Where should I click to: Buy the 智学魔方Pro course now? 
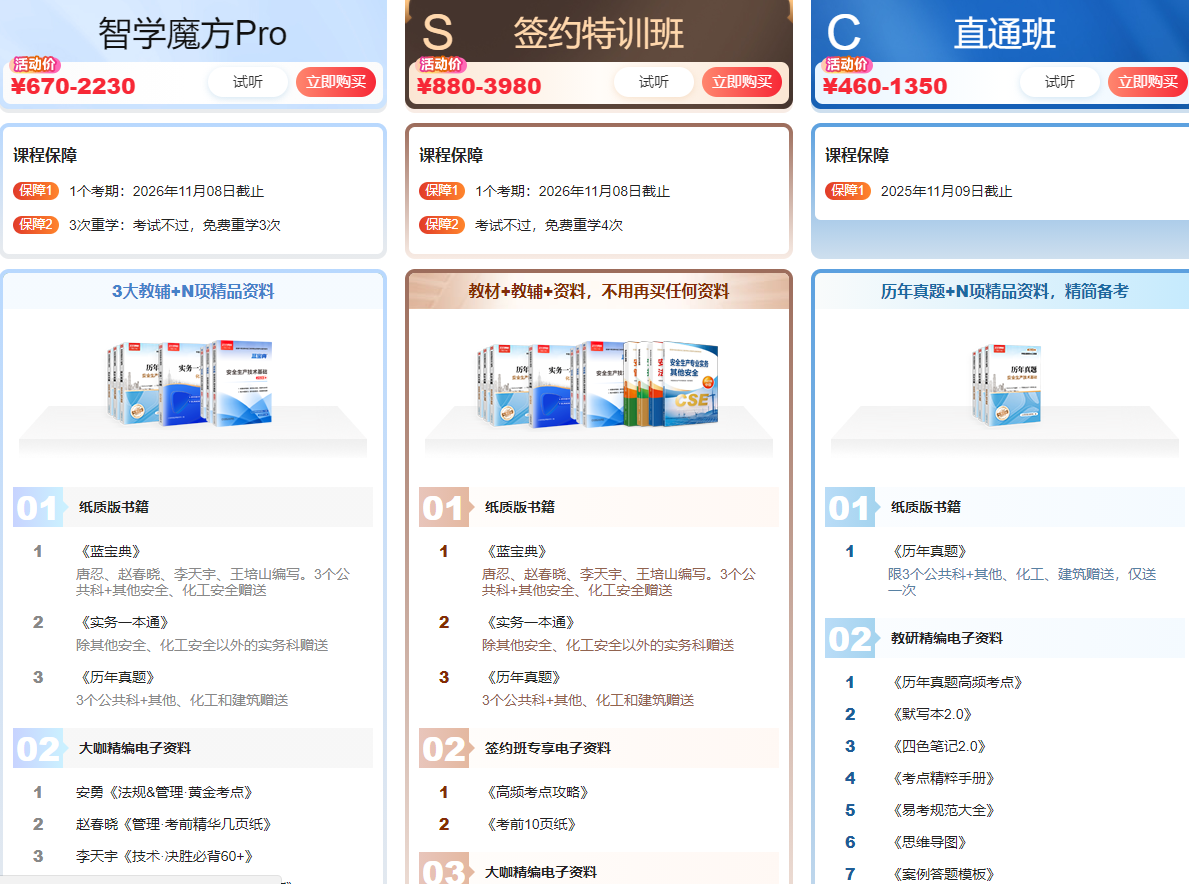point(335,82)
